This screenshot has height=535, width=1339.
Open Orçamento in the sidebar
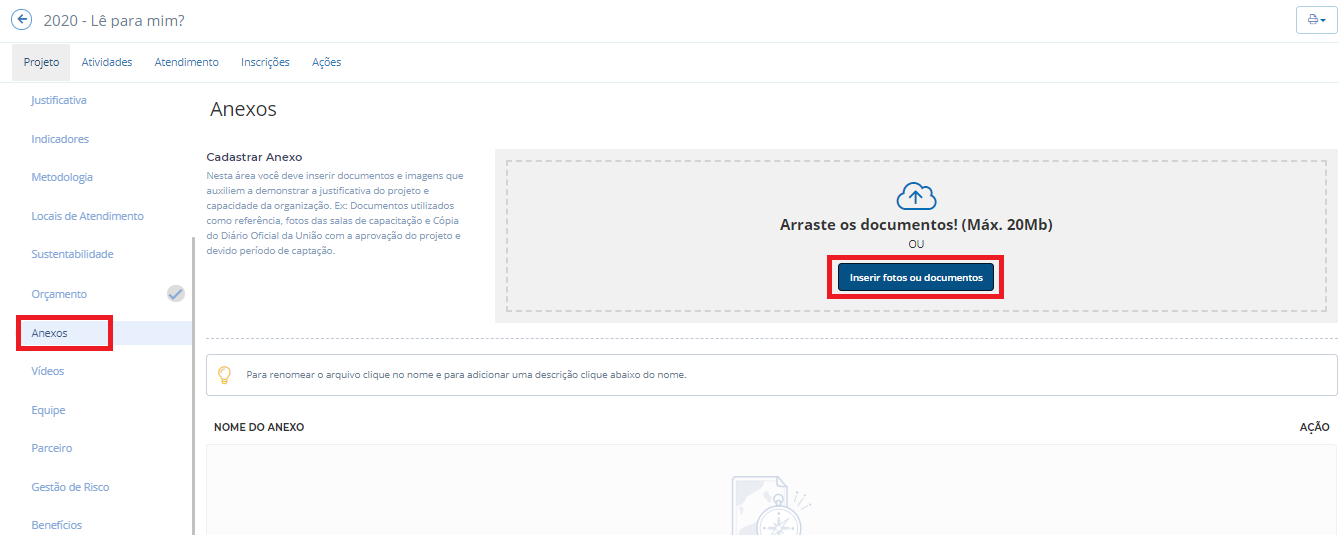click(59, 294)
